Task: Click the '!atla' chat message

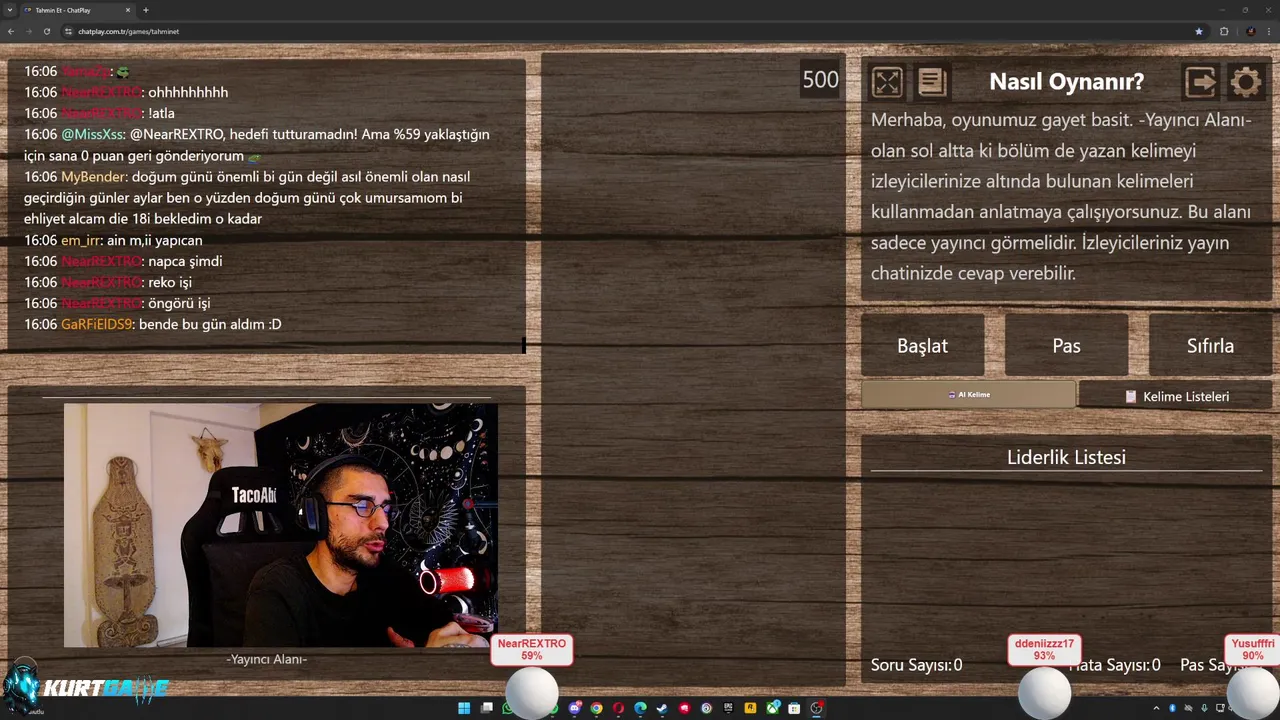Action: coord(161,113)
